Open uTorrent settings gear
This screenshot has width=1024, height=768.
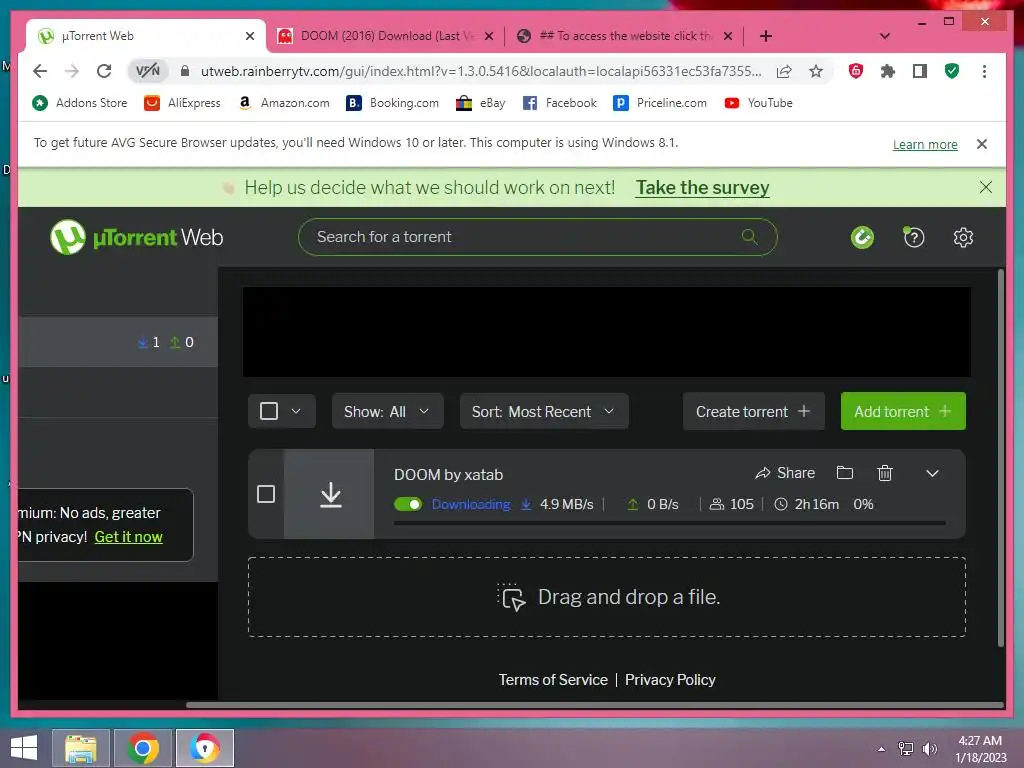963,237
